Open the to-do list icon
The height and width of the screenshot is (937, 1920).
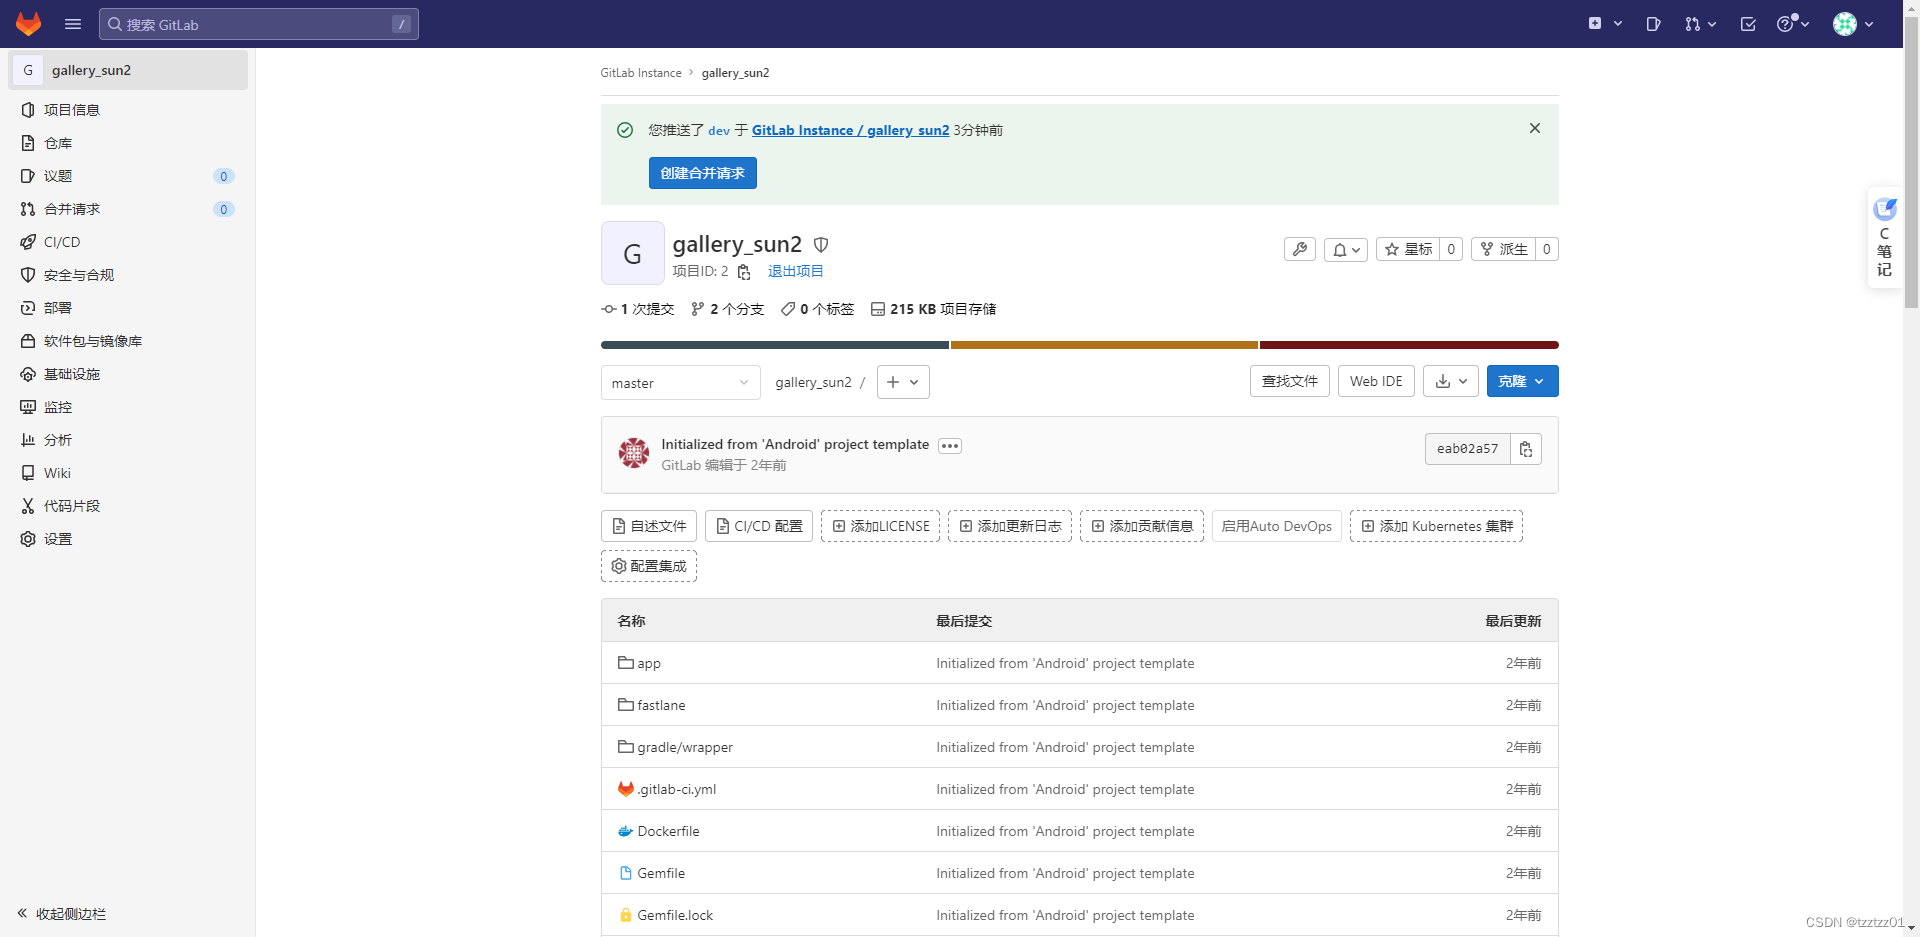point(1748,24)
